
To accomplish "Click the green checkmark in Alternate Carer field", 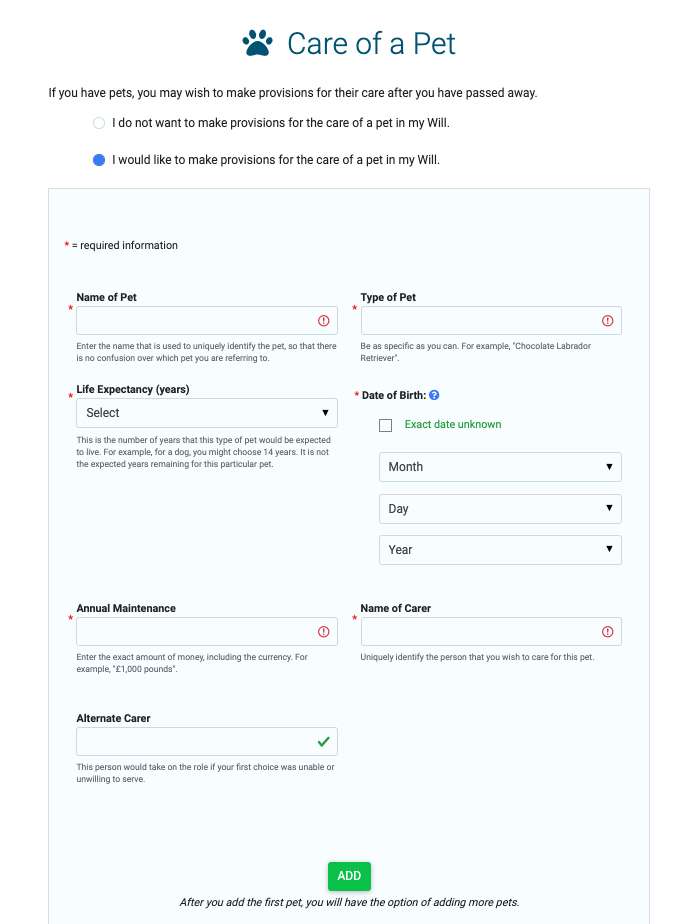I will click(324, 741).
